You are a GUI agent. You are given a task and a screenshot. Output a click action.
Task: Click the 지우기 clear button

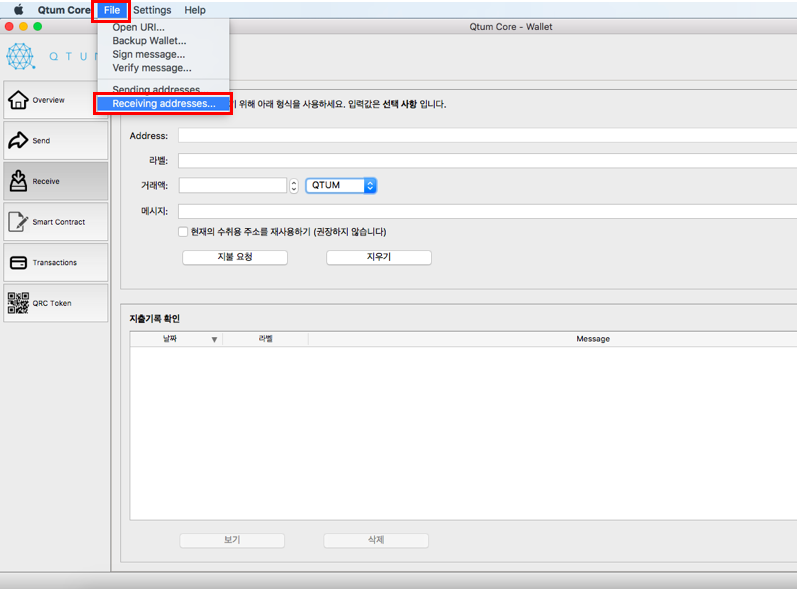tap(379, 257)
